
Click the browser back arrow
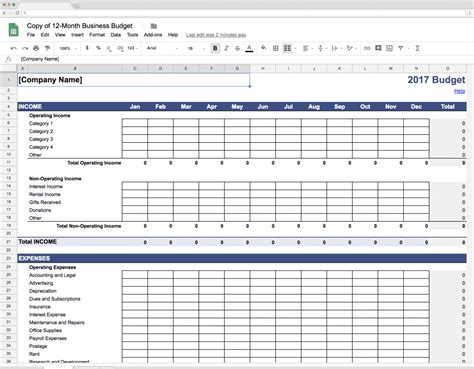[4, 13]
